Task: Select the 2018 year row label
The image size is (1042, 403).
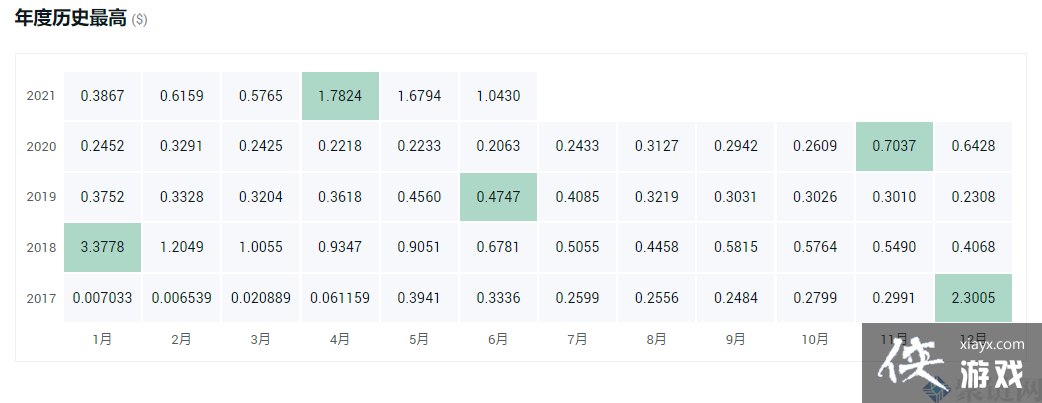Action: tap(41, 247)
